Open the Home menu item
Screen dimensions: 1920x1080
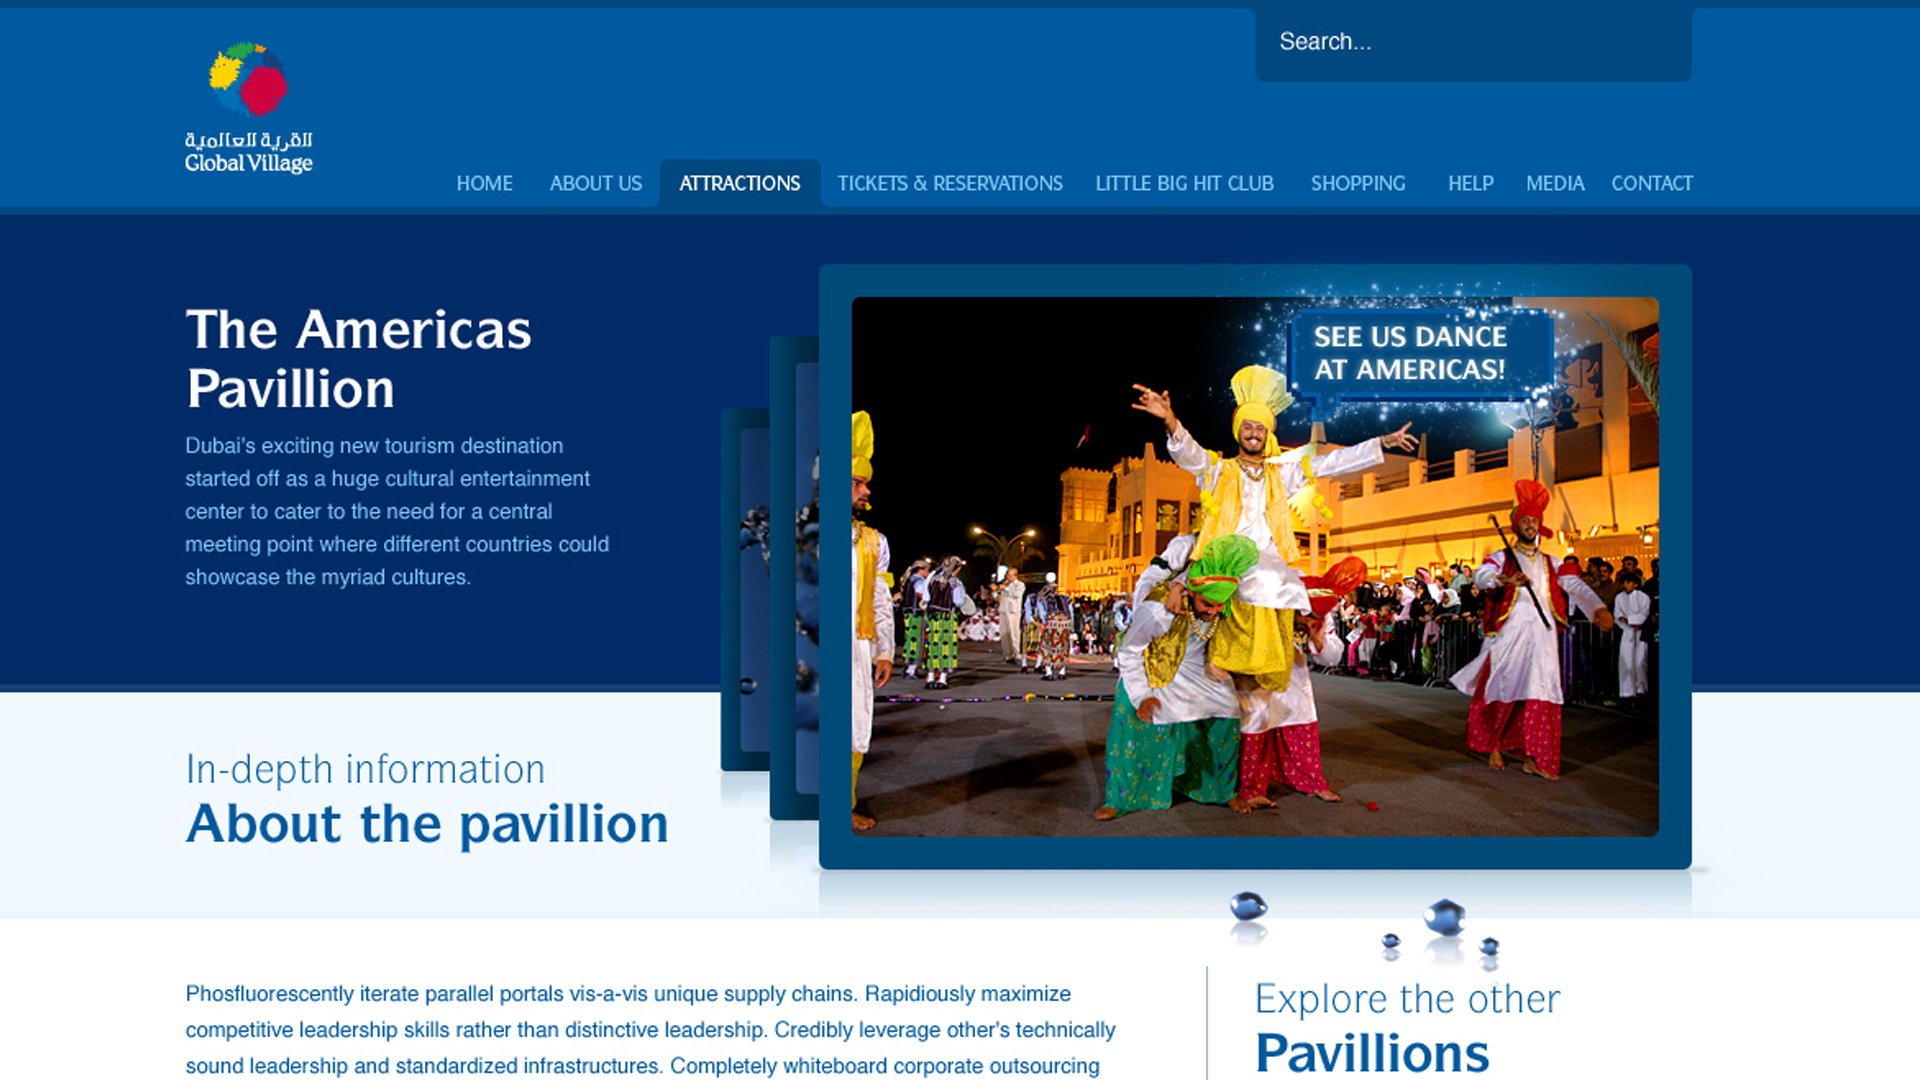(x=484, y=184)
